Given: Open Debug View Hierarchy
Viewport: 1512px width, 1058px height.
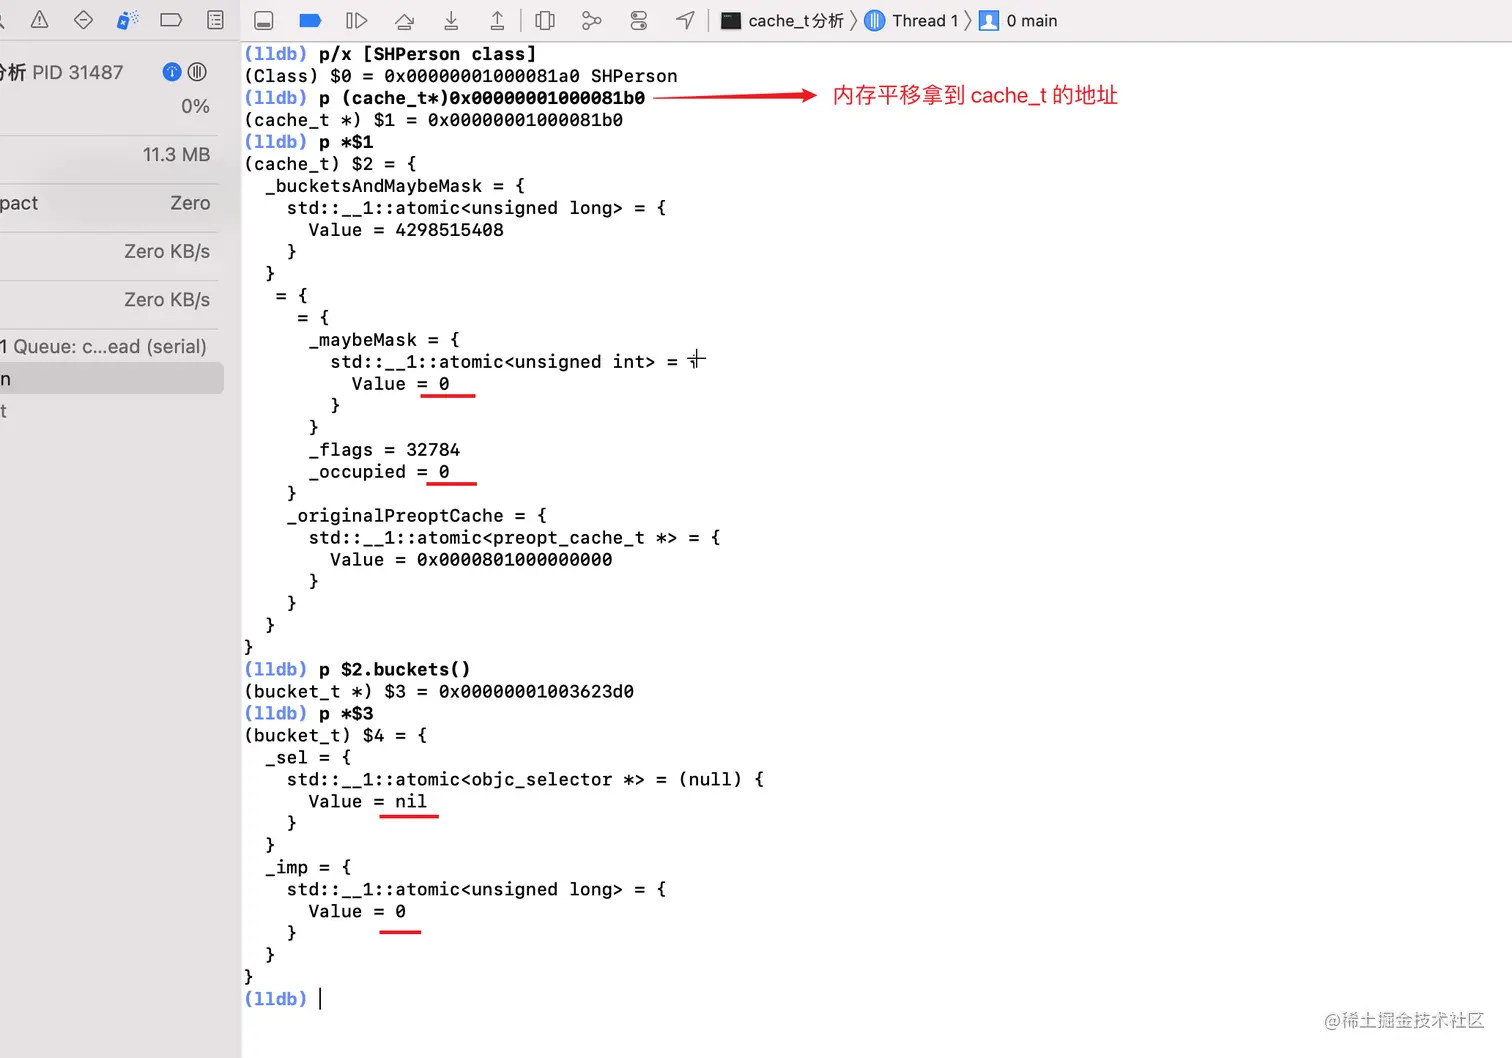Looking at the screenshot, I should 545,21.
